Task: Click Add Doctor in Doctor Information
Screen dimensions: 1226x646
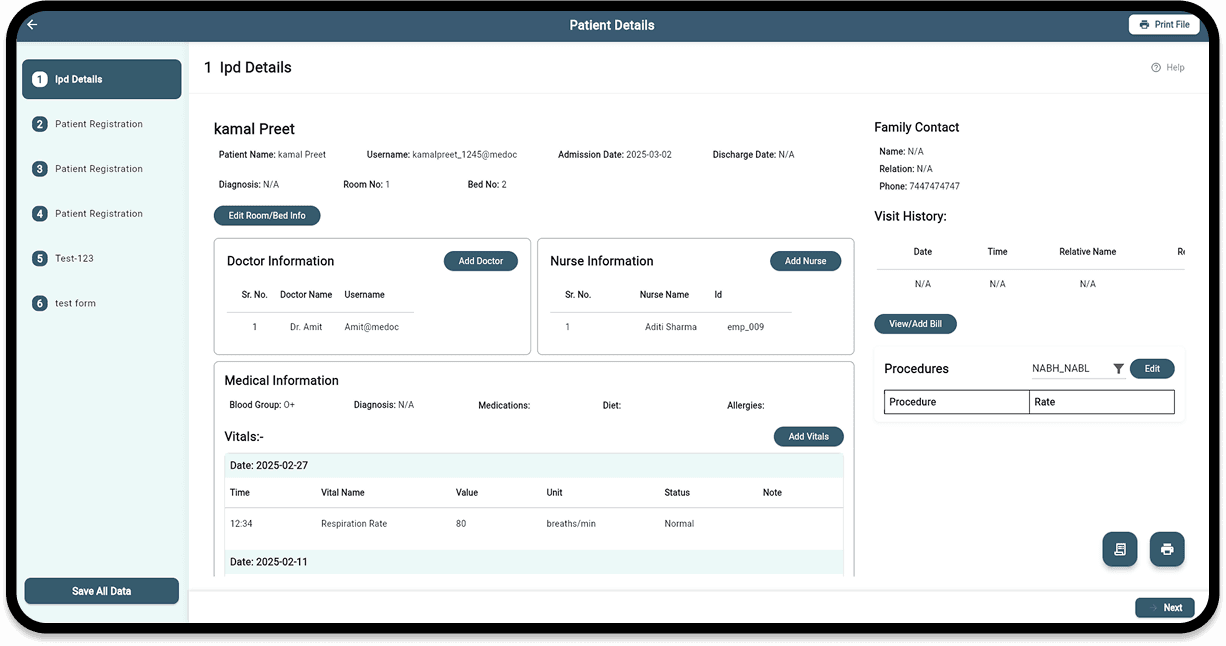Action: coord(480,260)
